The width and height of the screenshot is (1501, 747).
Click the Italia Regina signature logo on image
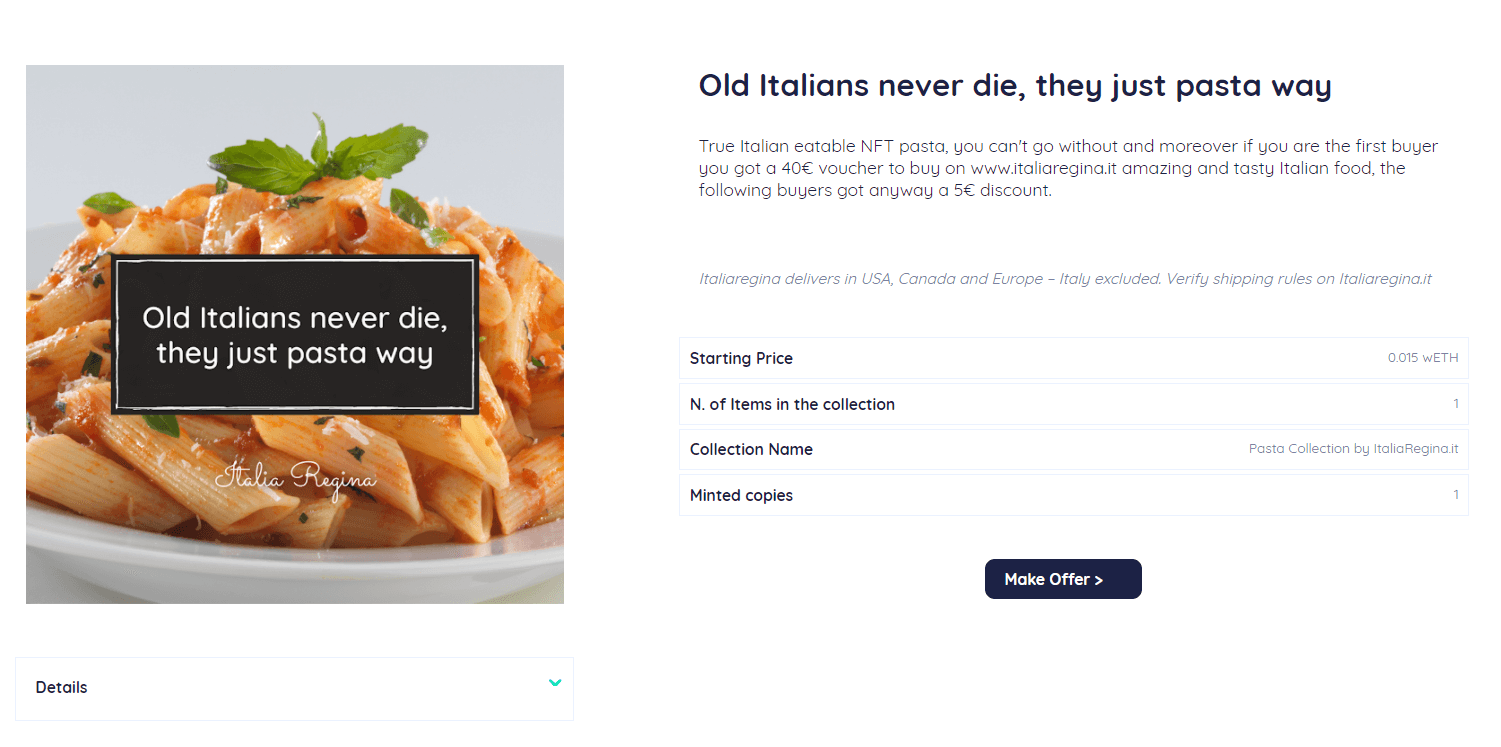pos(296,477)
